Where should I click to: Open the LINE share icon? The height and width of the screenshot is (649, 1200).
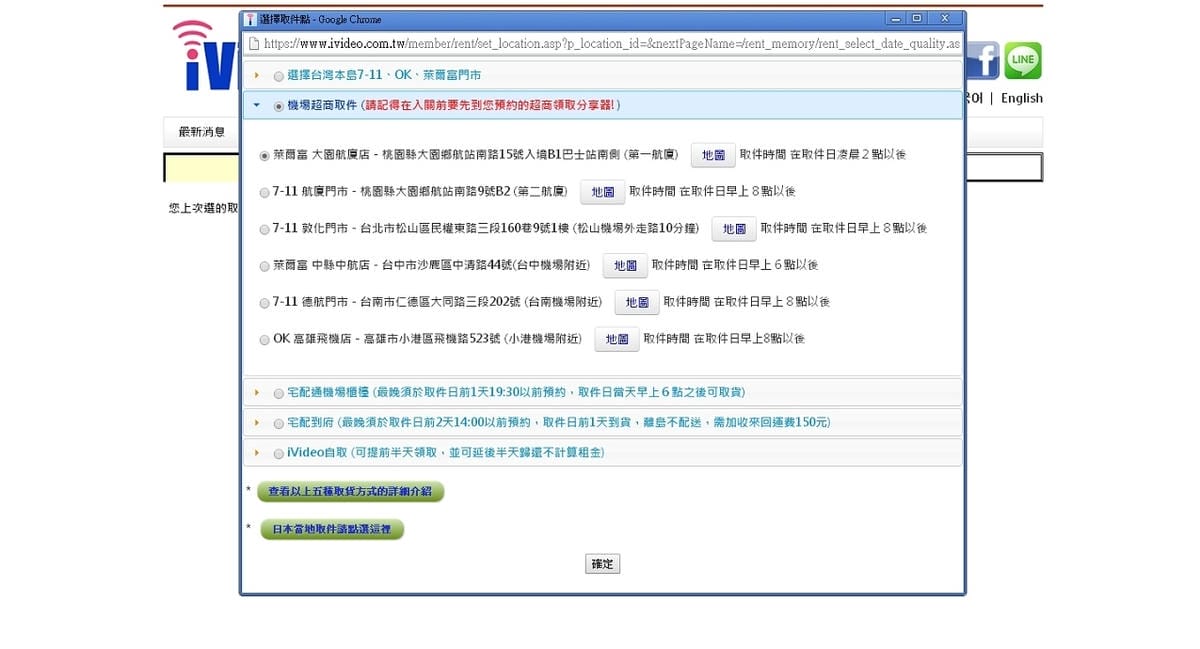coord(1022,61)
